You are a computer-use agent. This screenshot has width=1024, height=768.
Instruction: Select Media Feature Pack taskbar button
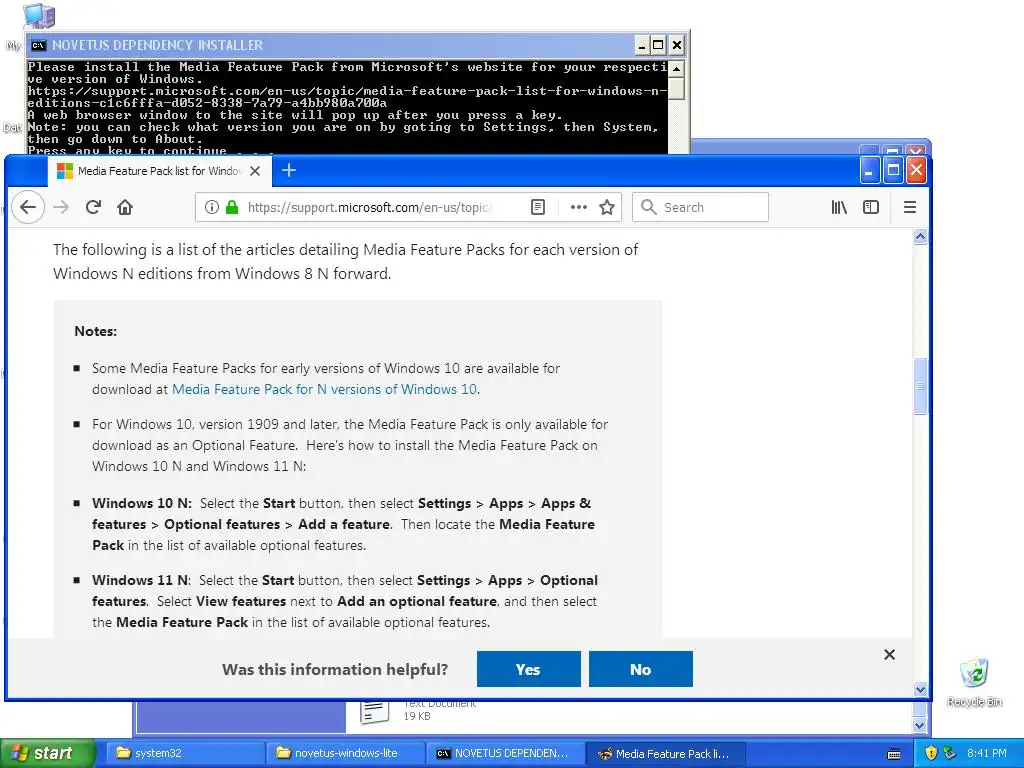pos(666,753)
